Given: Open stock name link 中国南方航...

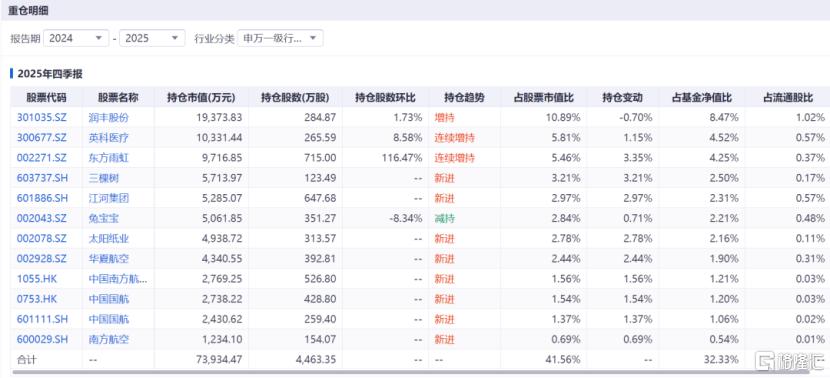Looking at the screenshot, I should pos(118,278).
